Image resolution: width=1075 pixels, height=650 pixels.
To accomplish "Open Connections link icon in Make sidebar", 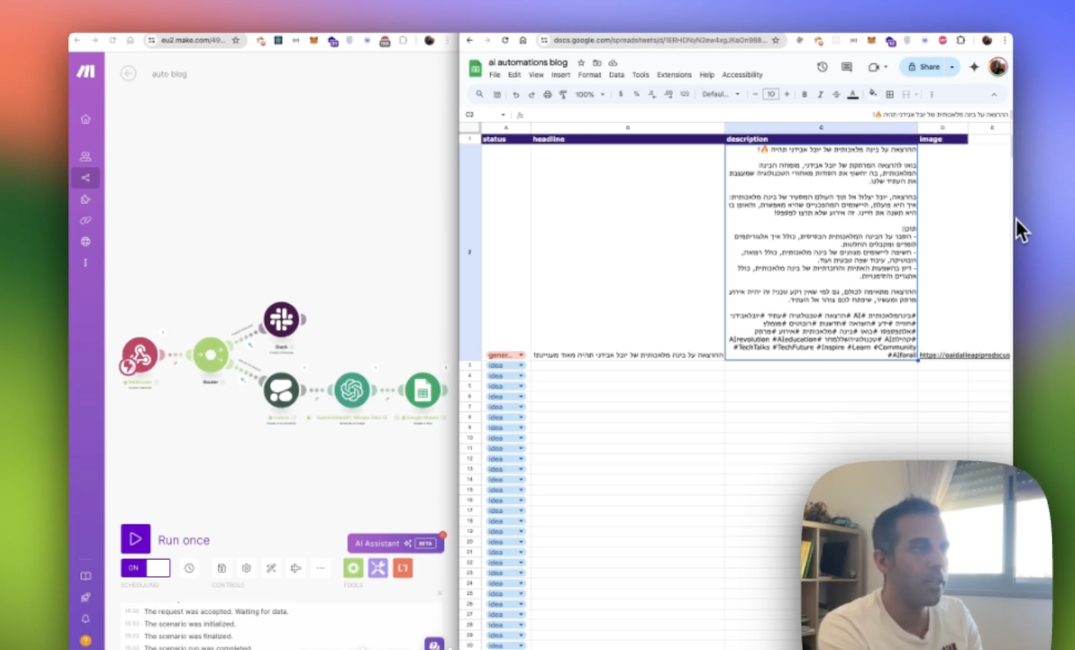I will click(86, 221).
